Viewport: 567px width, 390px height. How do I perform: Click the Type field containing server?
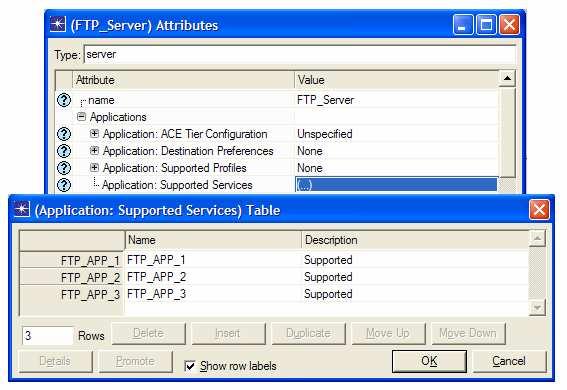pos(299,55)
